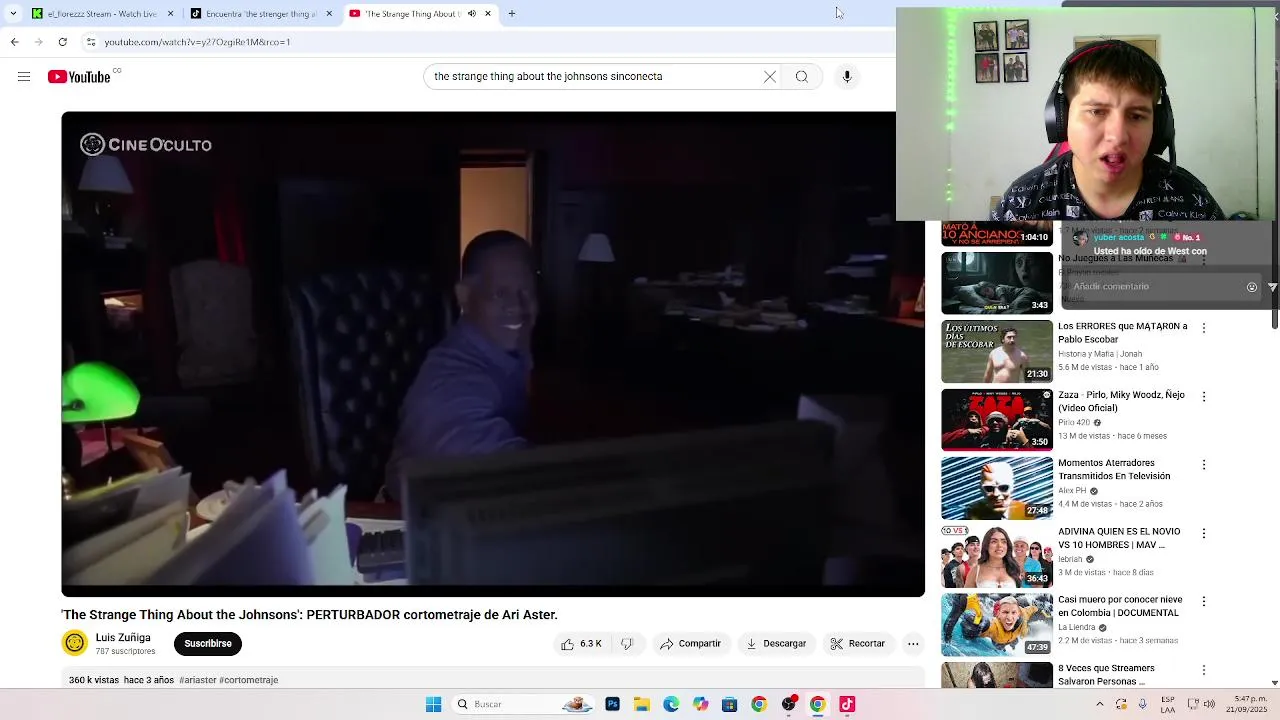
Task: Launch Microsoft Edge from the taskbar
Action: pos(671,705)
